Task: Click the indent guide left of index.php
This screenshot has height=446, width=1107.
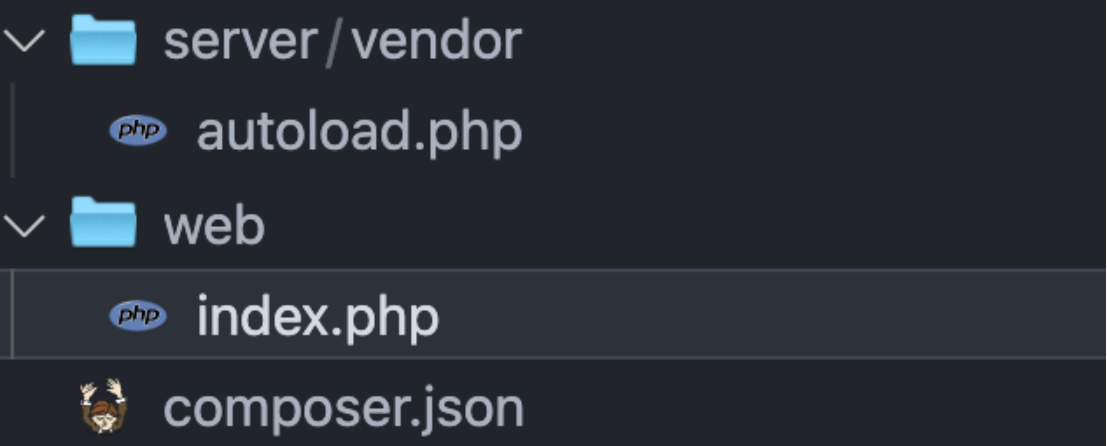Action: 12,316
